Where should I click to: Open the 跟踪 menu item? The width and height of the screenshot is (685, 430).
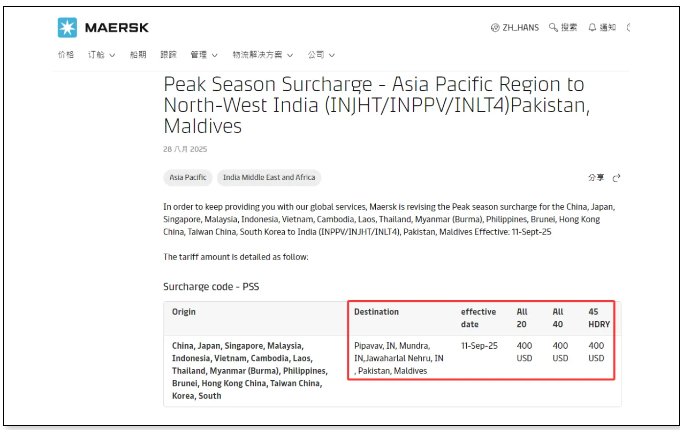(168, 55)
